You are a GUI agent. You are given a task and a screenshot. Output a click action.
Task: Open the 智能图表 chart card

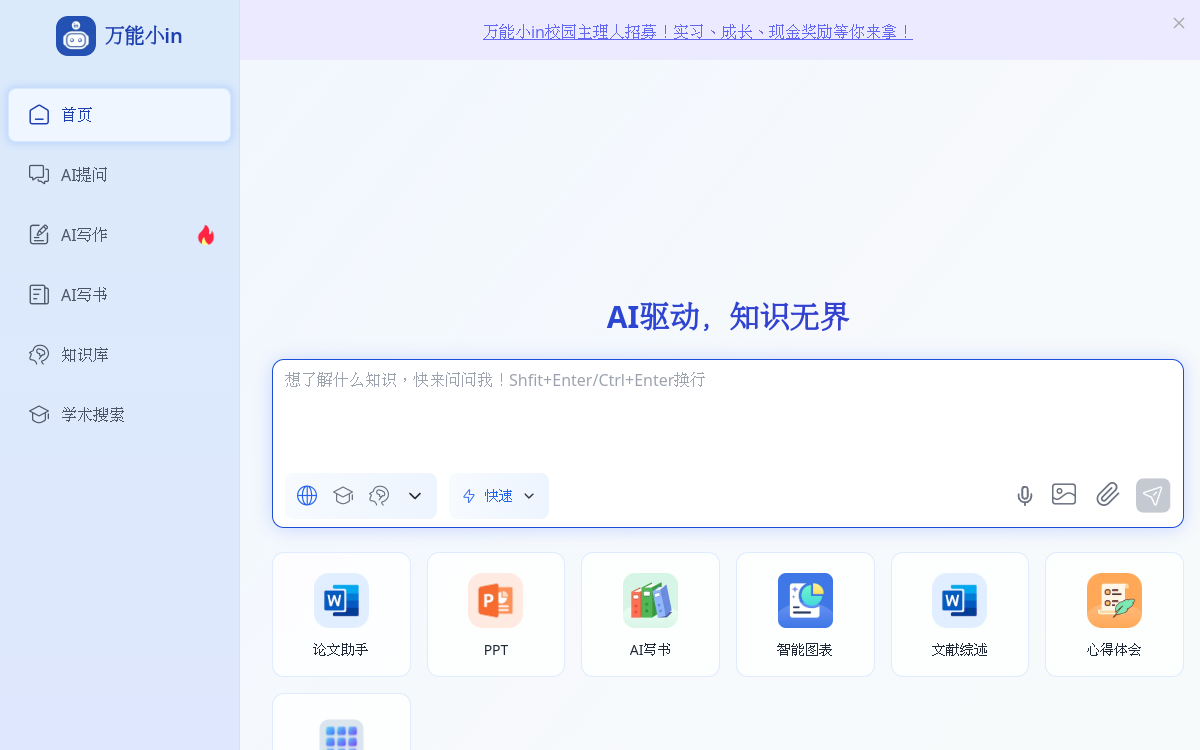(805, 614)
